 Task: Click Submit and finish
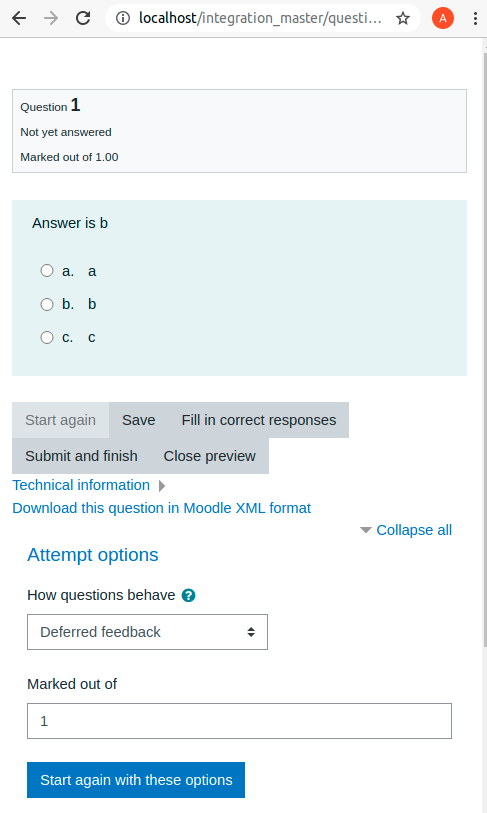tap(81, 456)
